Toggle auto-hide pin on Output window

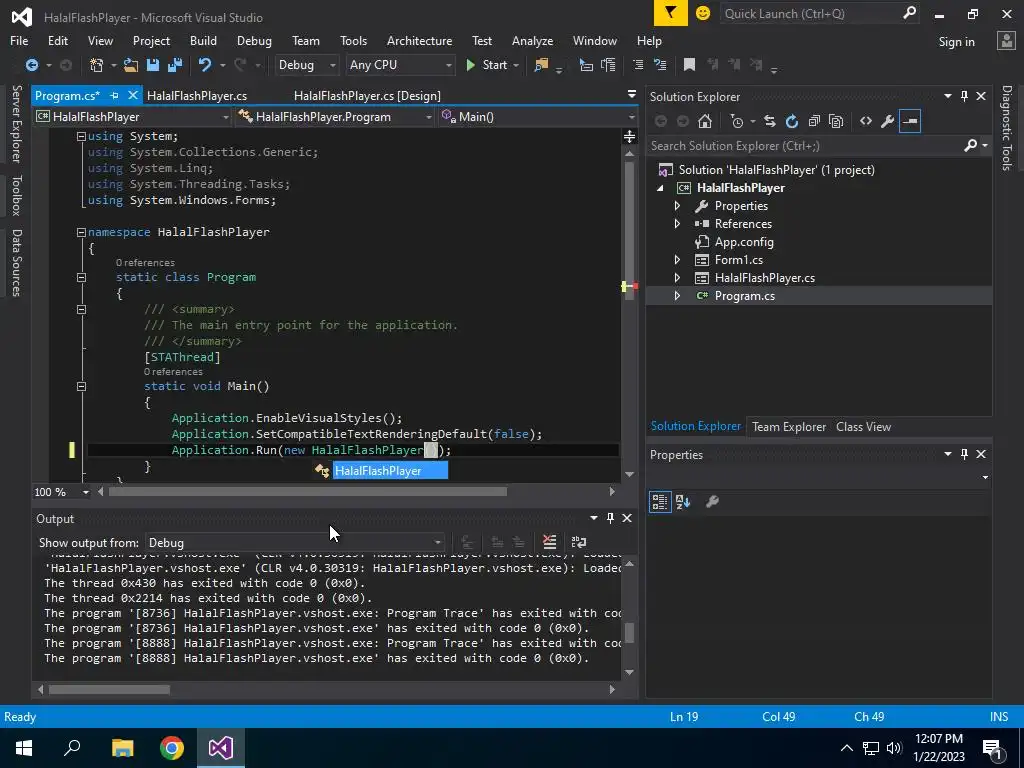click(x=611, y=518)
